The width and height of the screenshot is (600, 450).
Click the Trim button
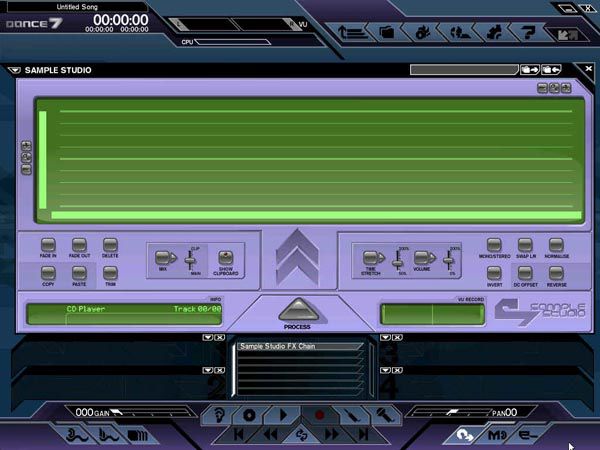(110, 272)
